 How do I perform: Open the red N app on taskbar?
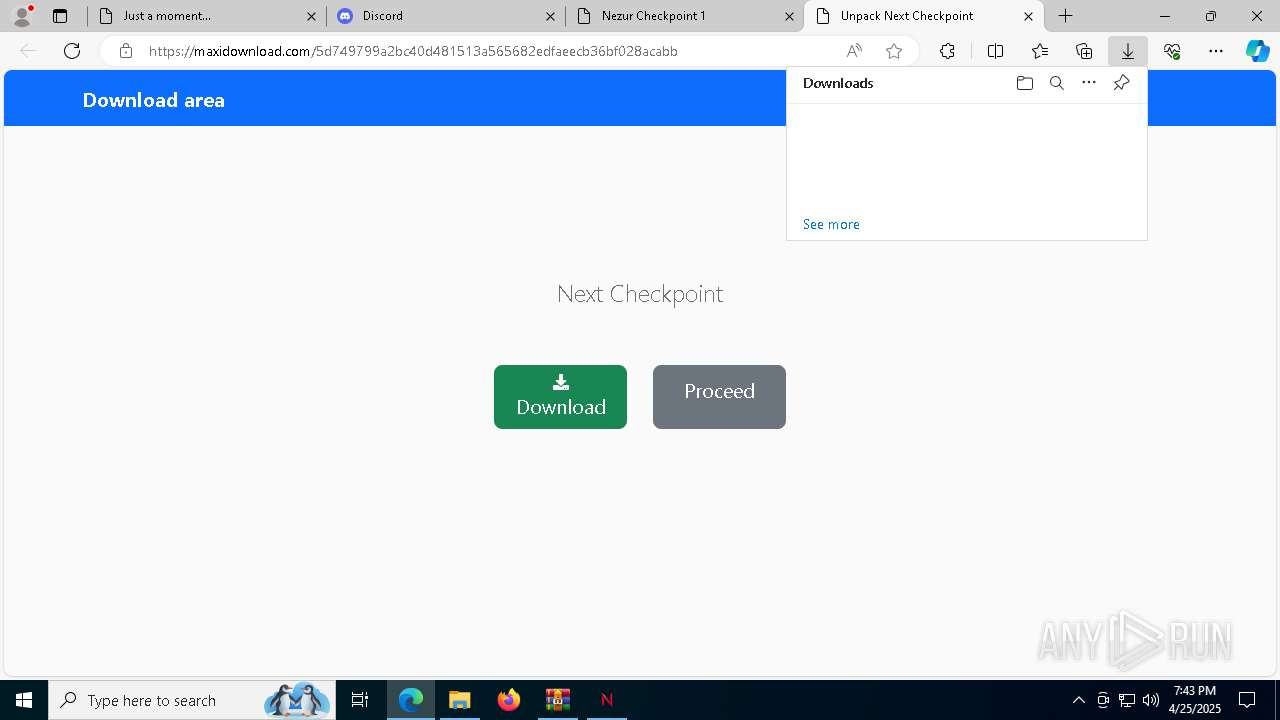(606, 700)
